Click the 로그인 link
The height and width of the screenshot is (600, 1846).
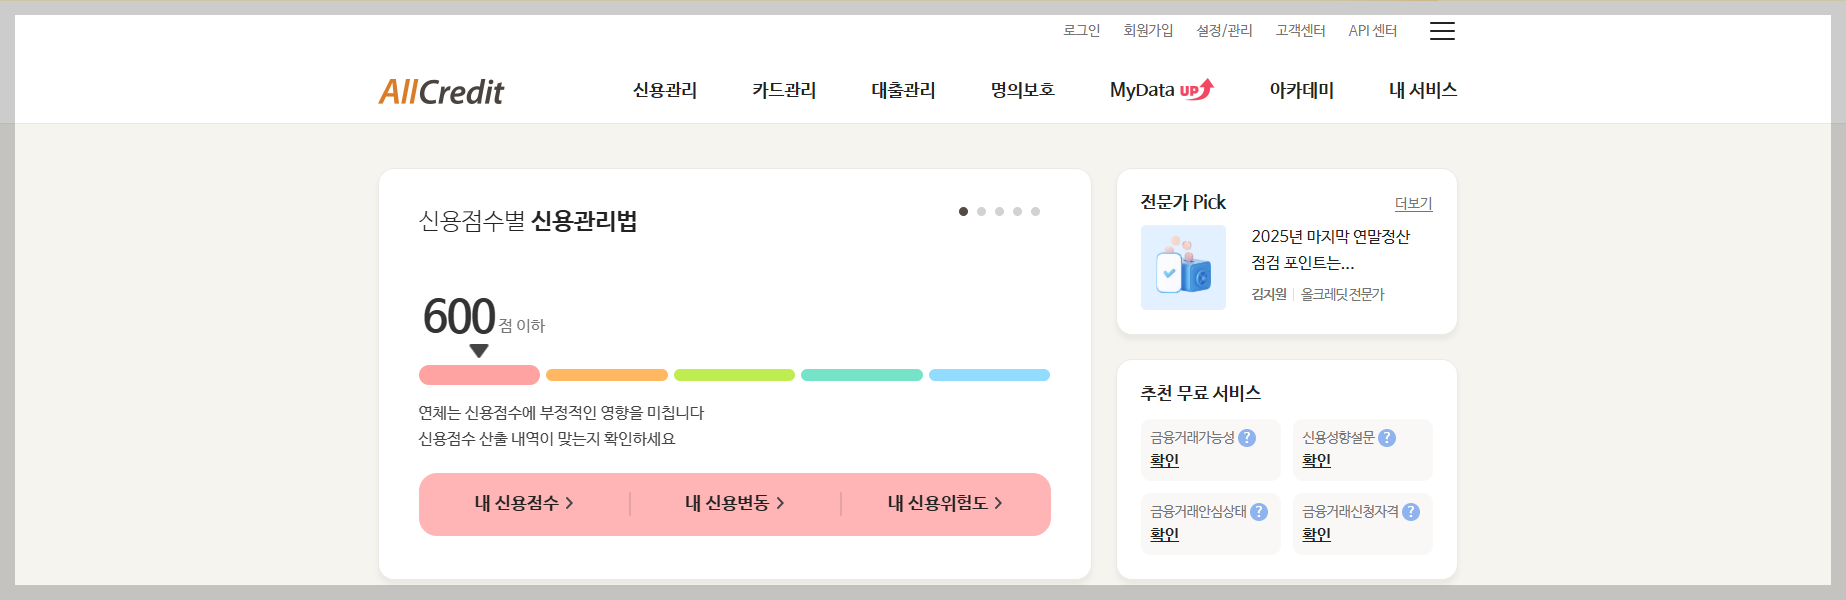point(1081,31)
